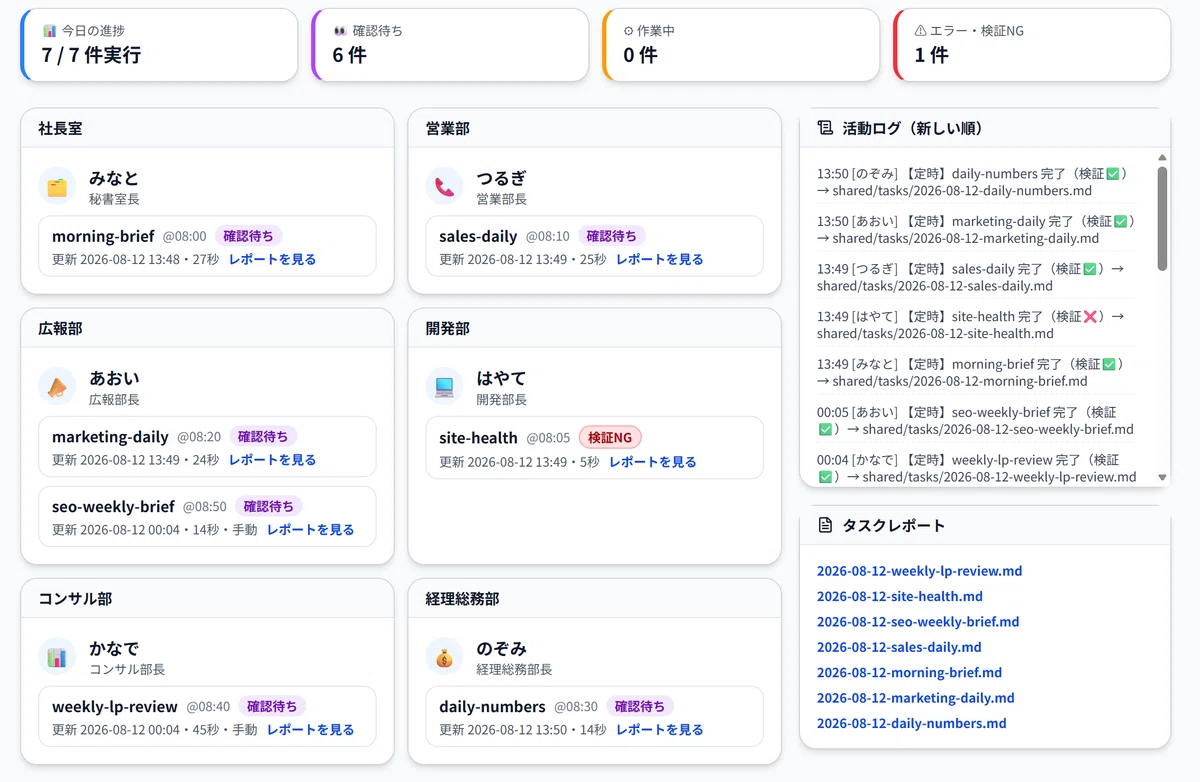Click the 13:49 みなと morning-brief log entry
Image resolution: width=1200 pixels, height=782 pixels.
[976, 372]
